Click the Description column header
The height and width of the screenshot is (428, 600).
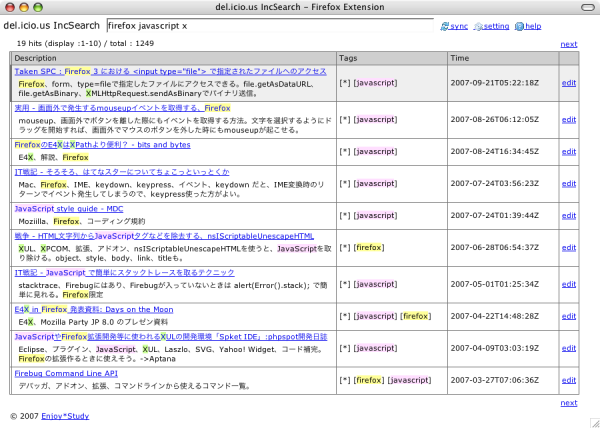pyautogui.click(x=173, y=58)
